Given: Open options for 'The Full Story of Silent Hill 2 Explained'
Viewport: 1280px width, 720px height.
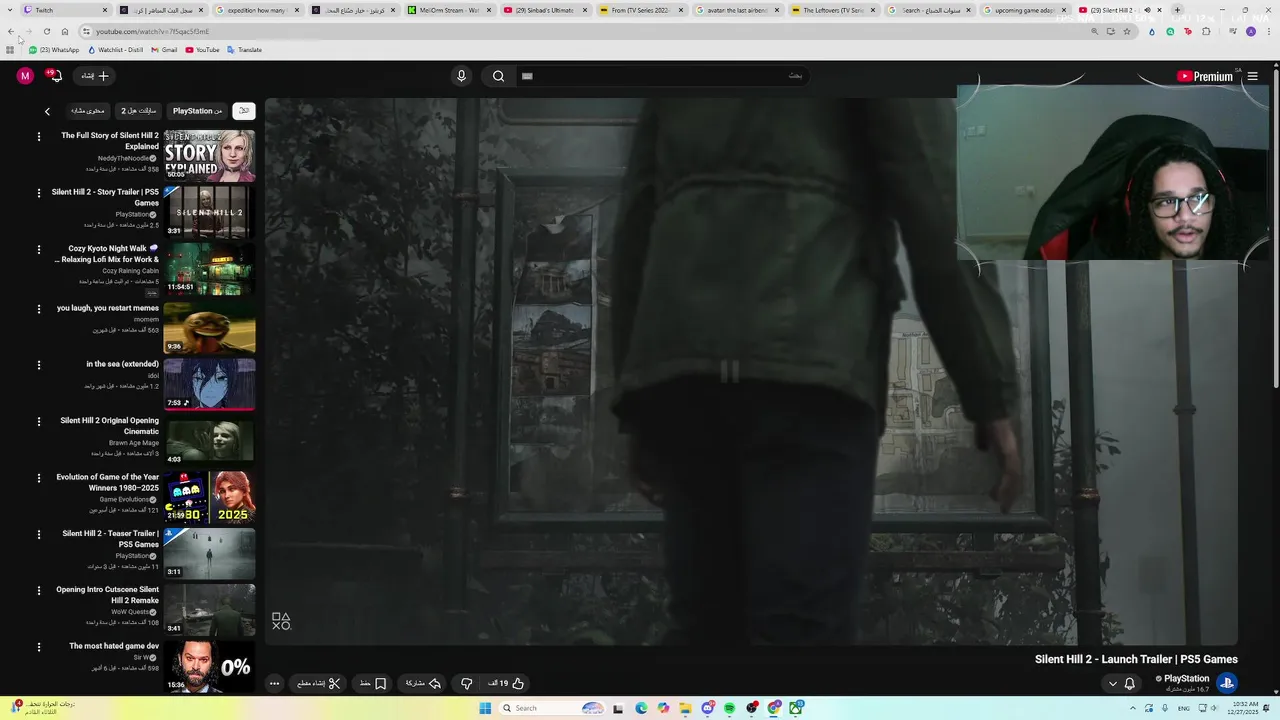Looking at the screenshot, I should (39, 136).
